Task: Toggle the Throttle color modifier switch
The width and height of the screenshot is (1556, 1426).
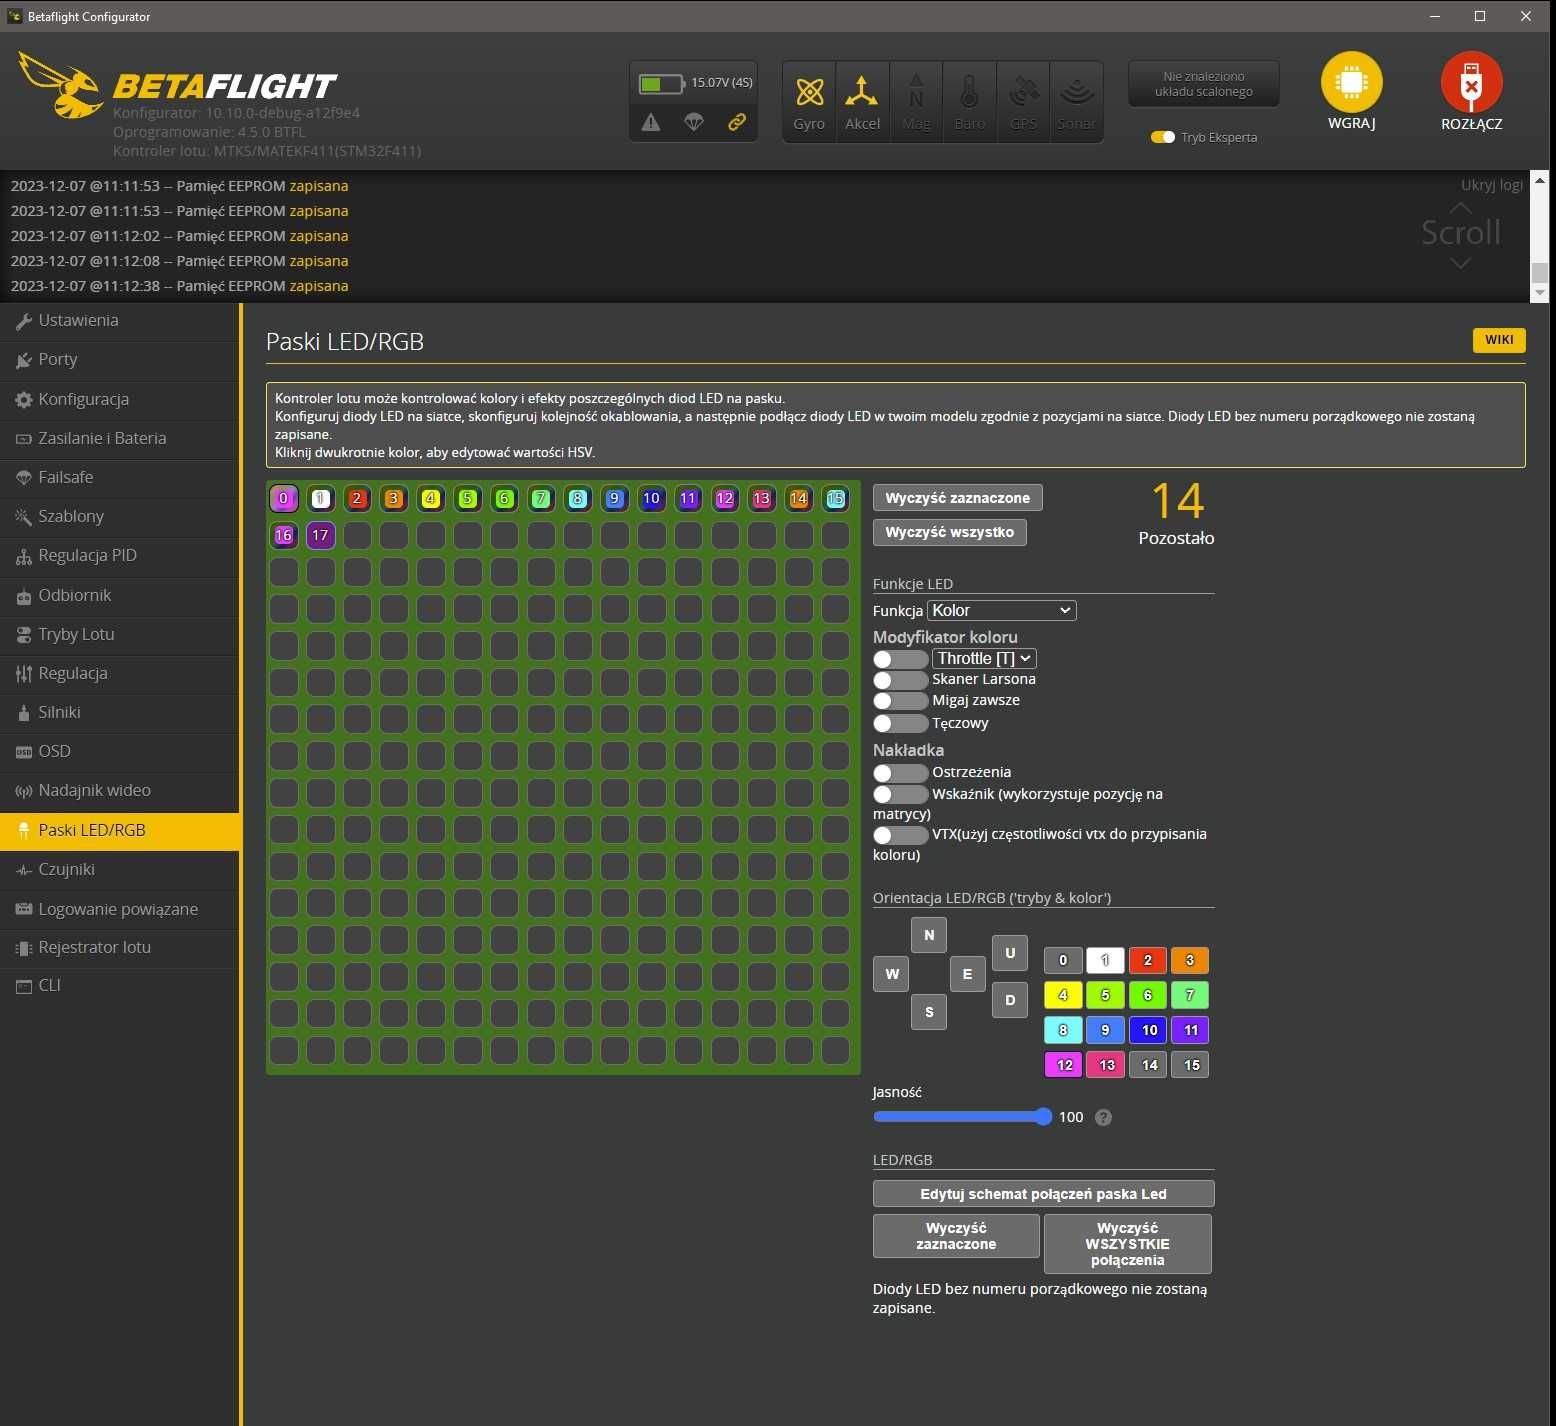Action: (x=900, y=659)
